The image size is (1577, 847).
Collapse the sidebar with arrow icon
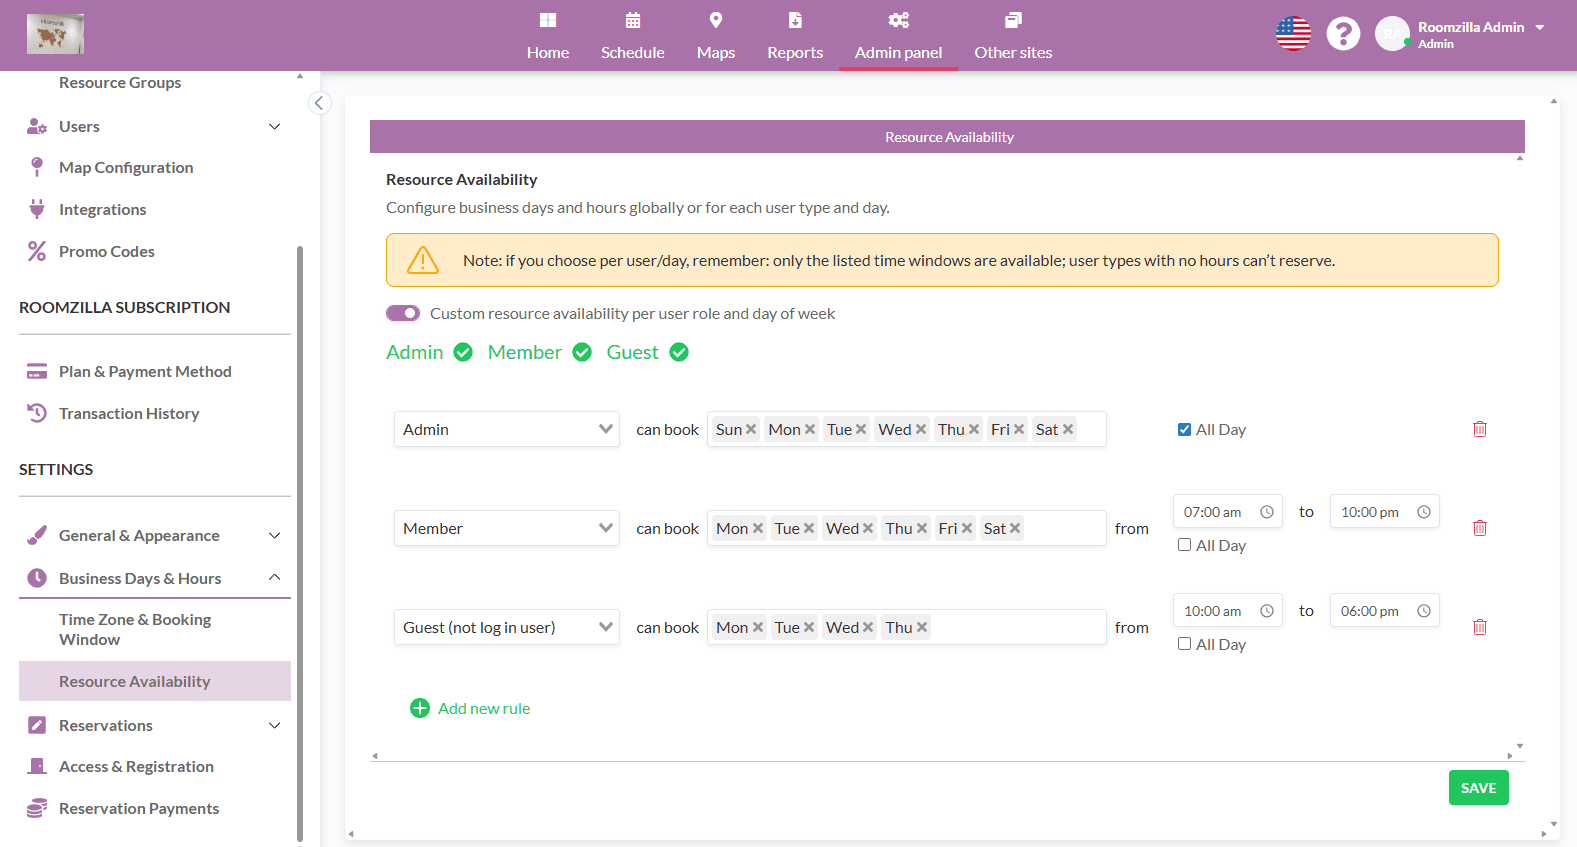click(319, 103)
